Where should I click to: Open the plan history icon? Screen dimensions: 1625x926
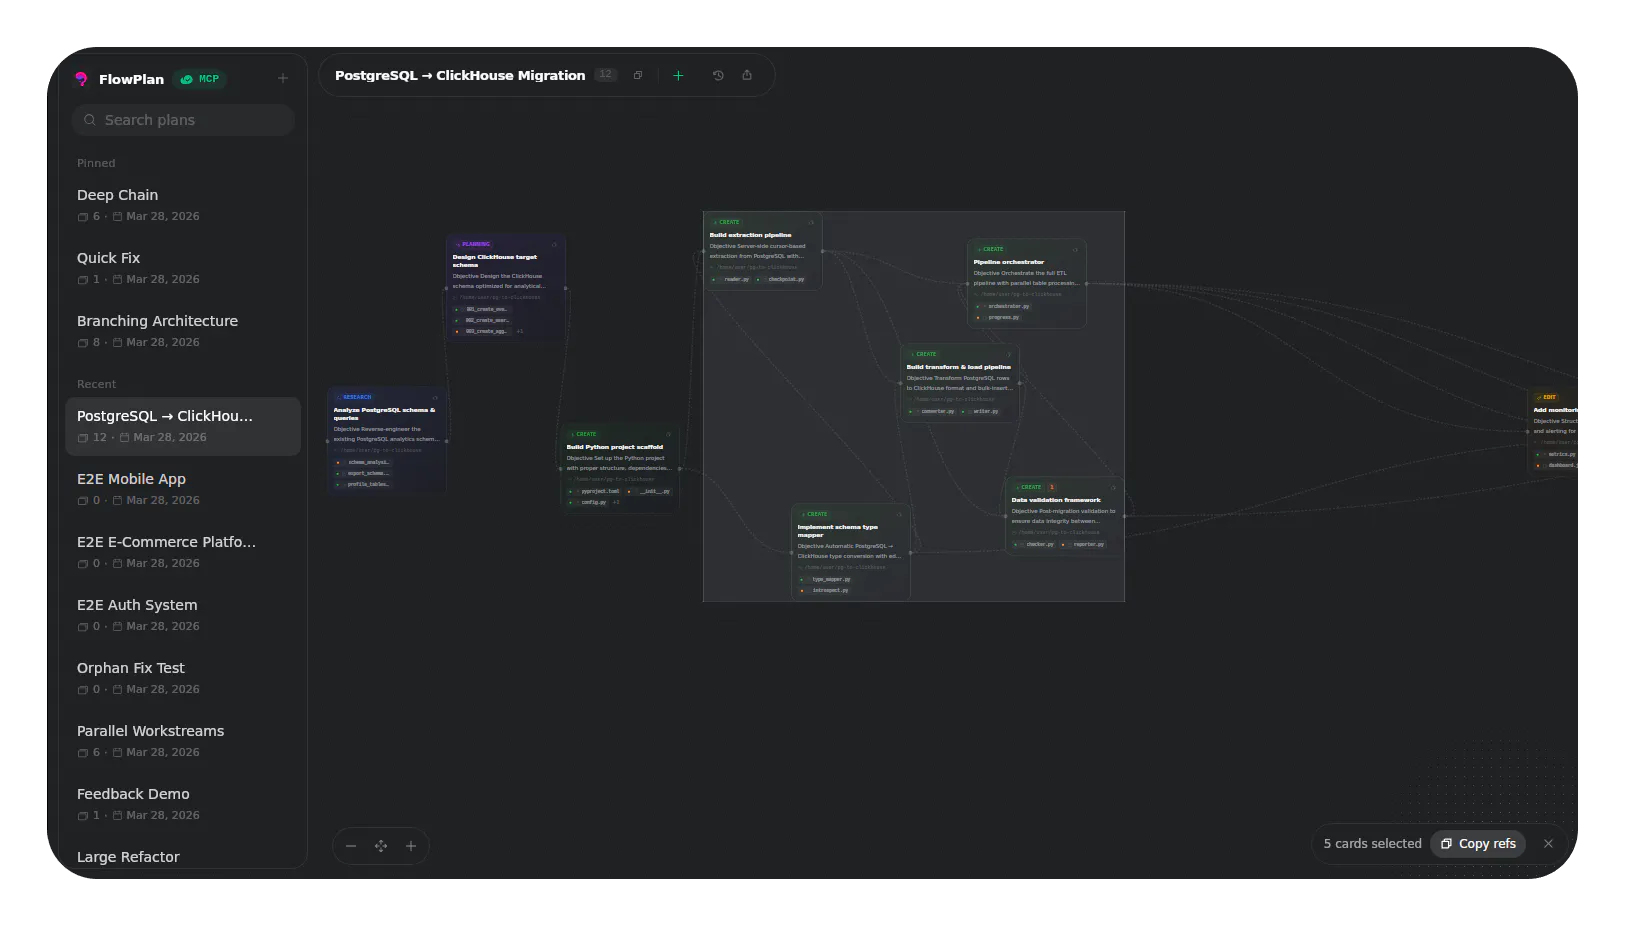pos(718,75)
